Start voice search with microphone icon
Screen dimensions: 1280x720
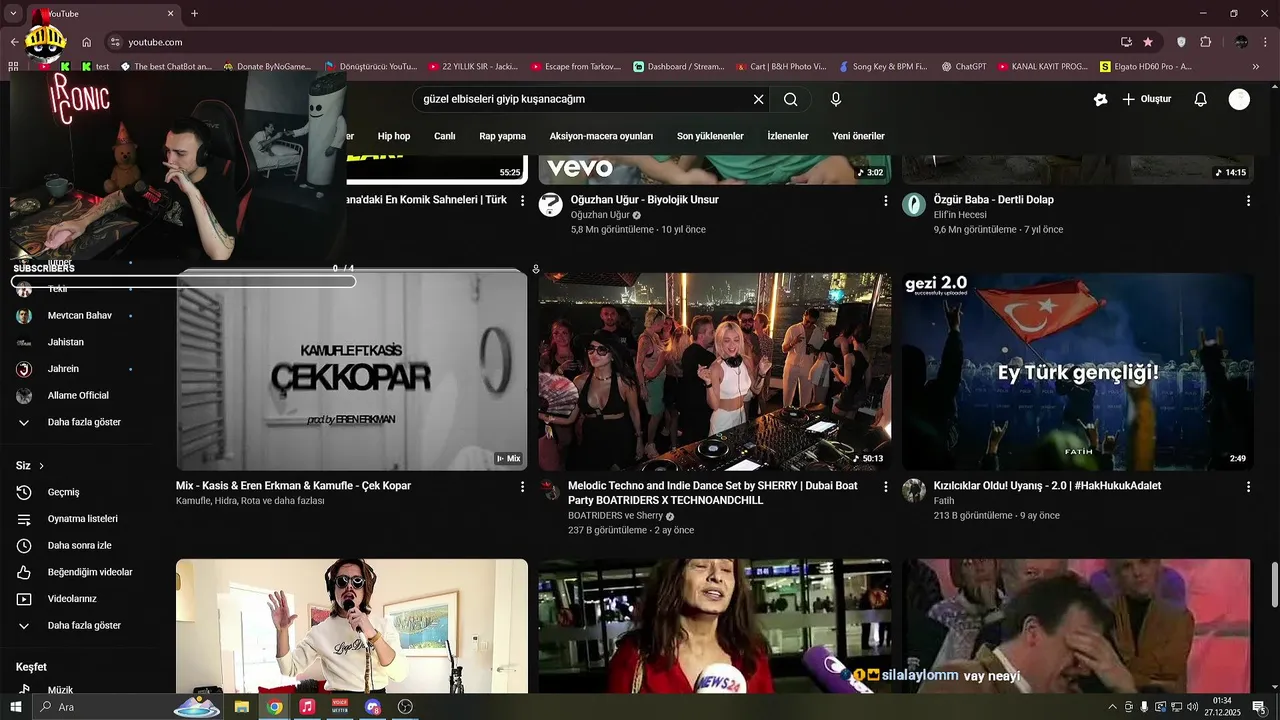(x=836, y=99)
